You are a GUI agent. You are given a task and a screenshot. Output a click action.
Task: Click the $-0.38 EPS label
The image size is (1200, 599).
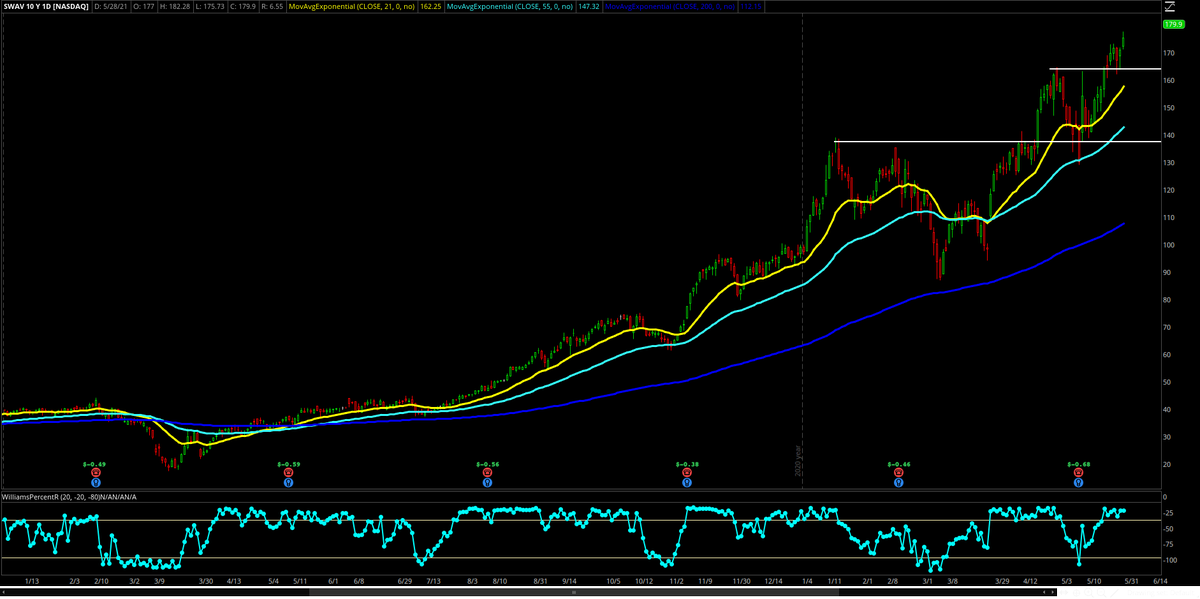click(687, 464)
